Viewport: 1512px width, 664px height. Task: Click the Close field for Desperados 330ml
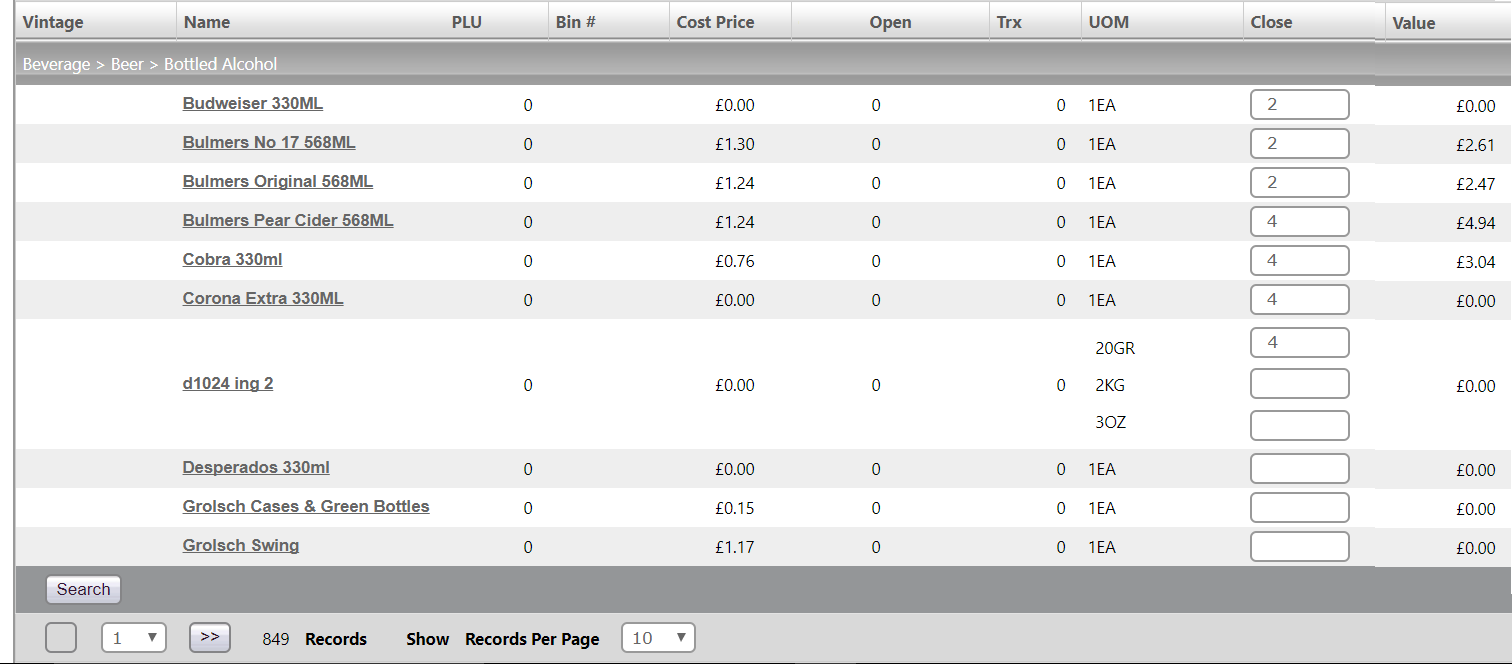1299,469
